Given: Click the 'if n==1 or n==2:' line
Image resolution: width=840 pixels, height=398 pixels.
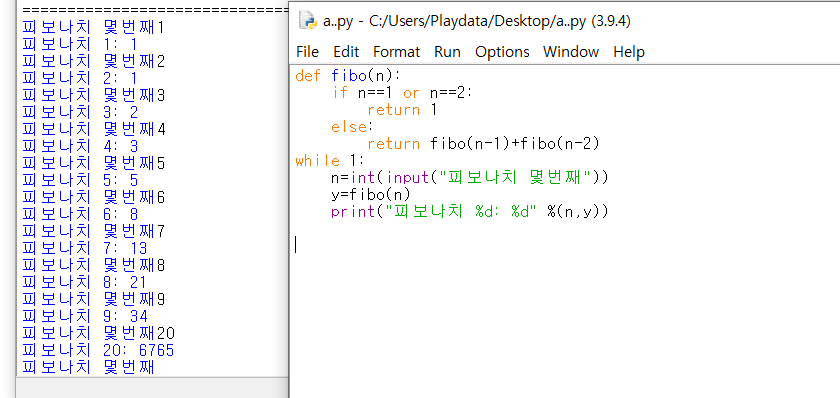Looking at the screenshot, I should point(402,93).
